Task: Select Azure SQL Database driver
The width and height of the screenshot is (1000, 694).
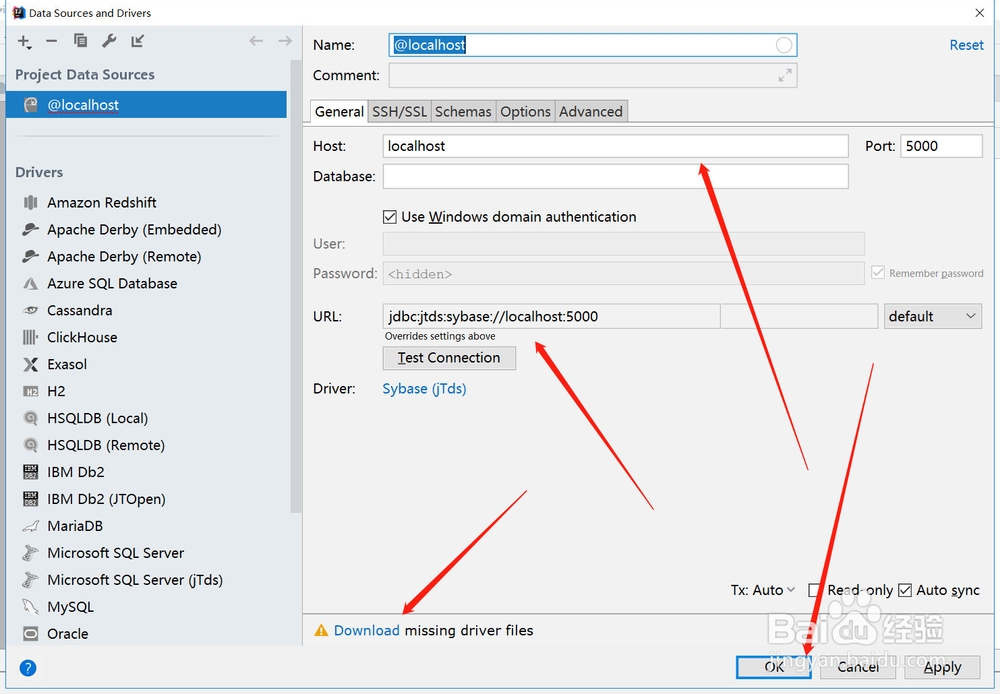Action: click(x=112, y=283)
